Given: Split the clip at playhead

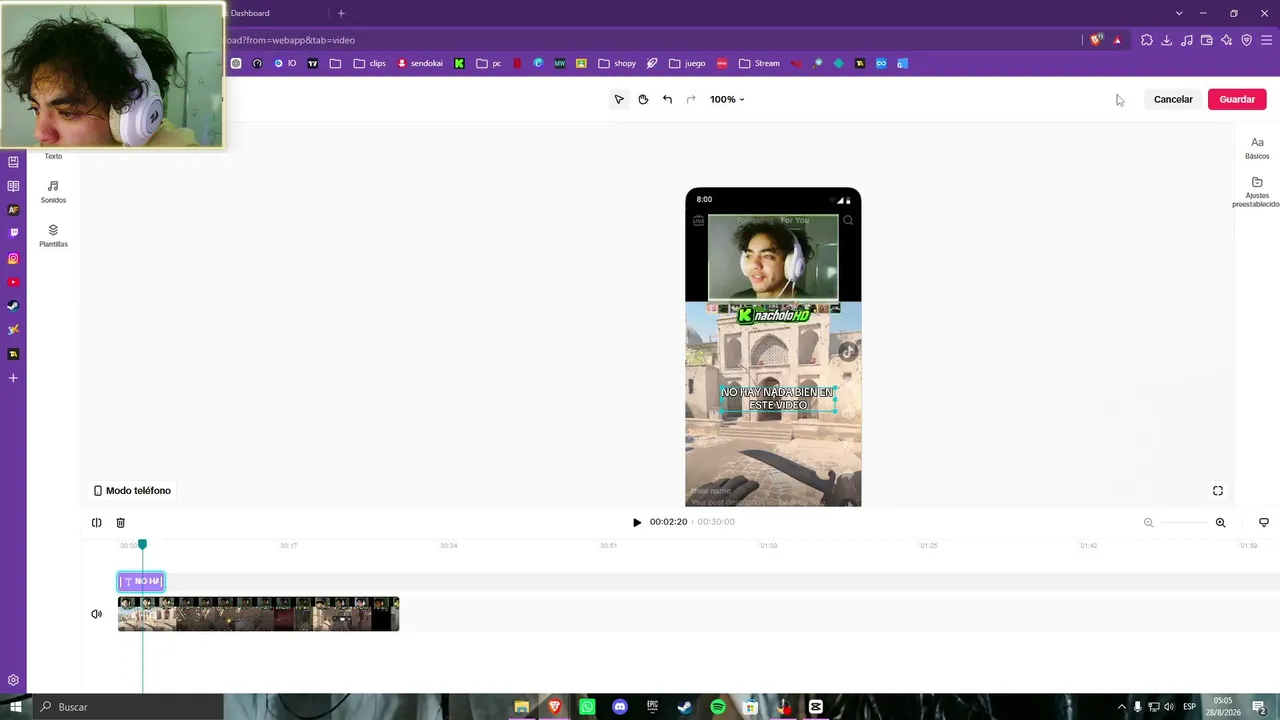Looking at the screenshot, I should point(97,522).
